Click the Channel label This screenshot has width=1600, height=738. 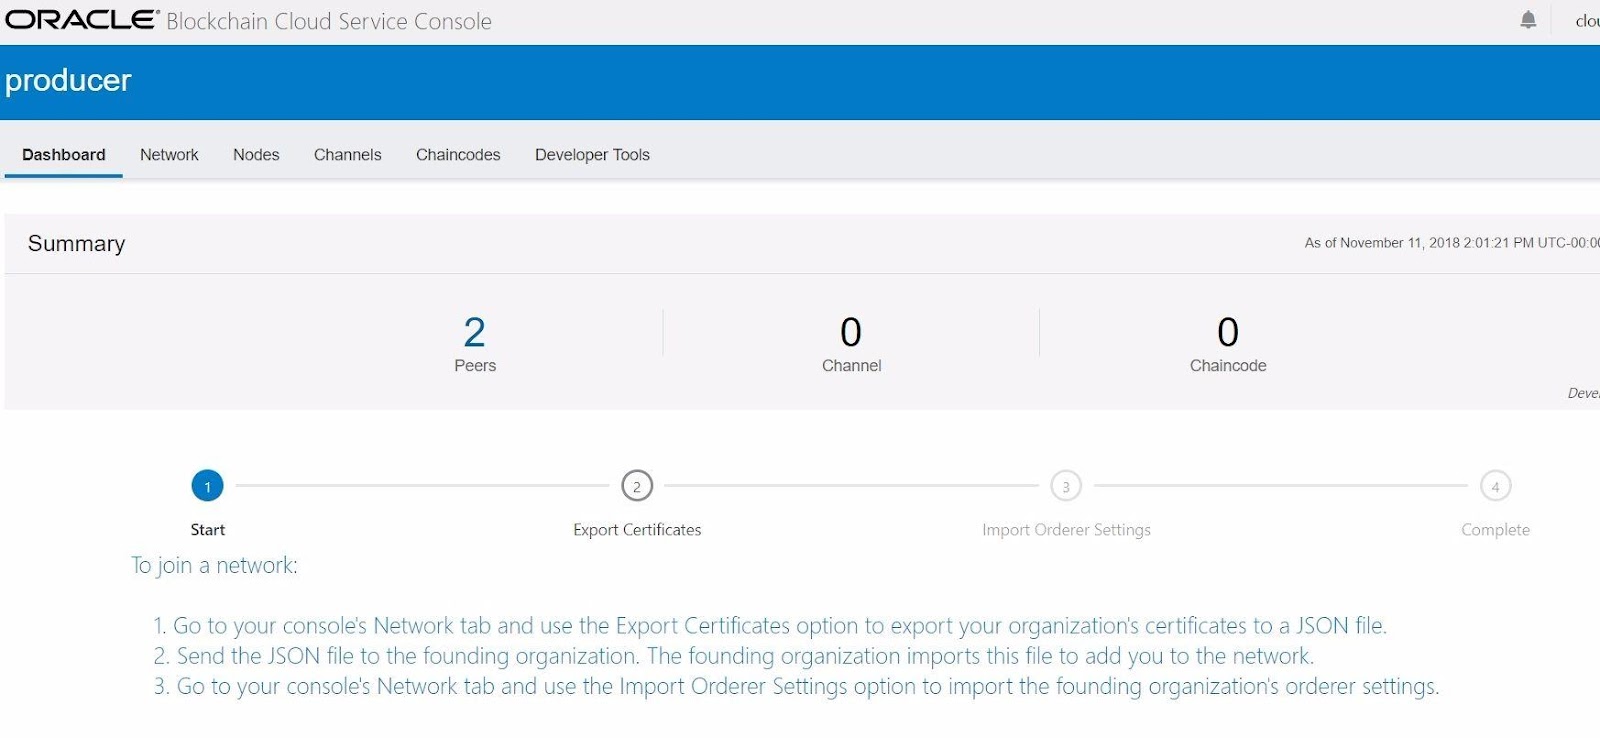[x=852, y=366]
